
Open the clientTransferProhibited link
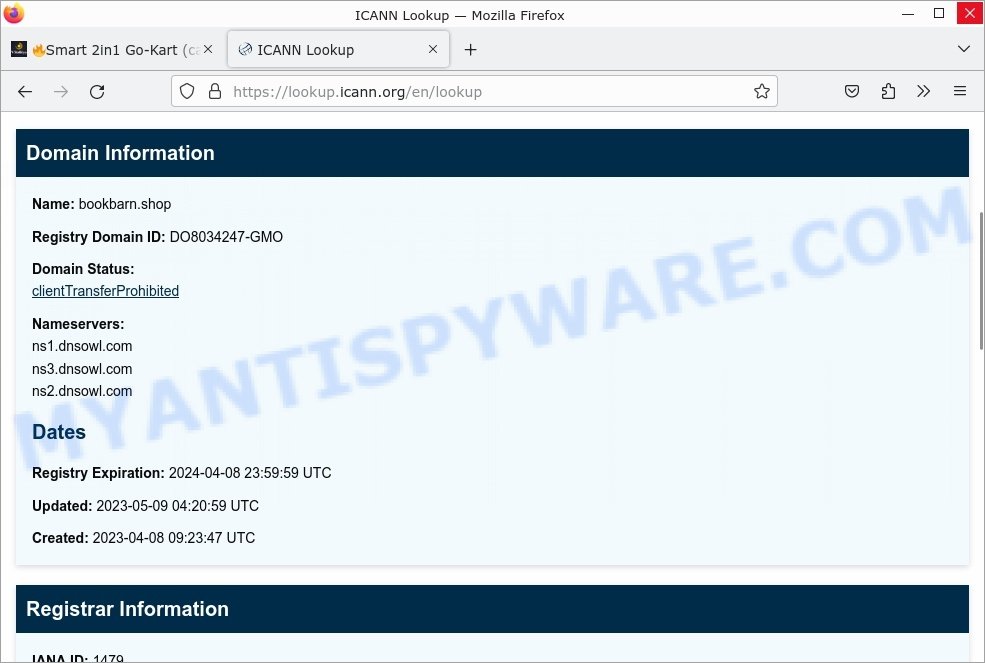coord(106,291)
